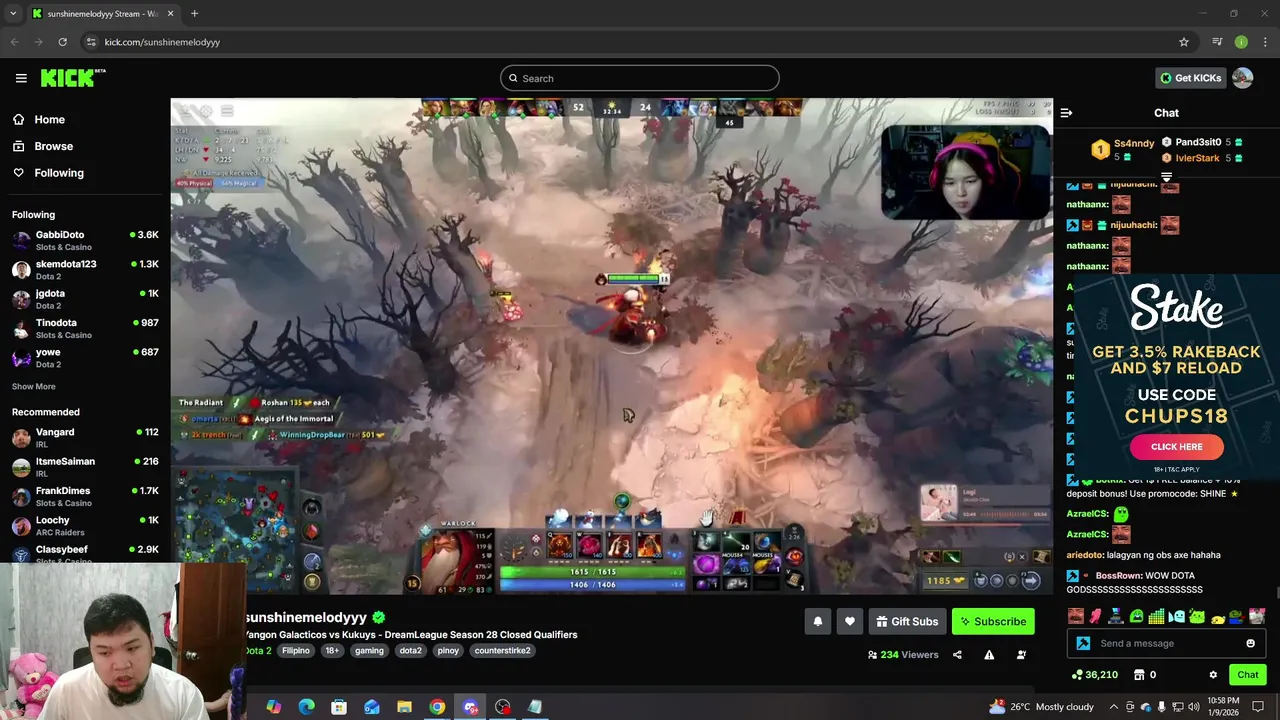Open the Kick hamburger sidebar menu
Image resolution: width=1280 pixels, height=720 pixels.
click(x=21, y=78)
